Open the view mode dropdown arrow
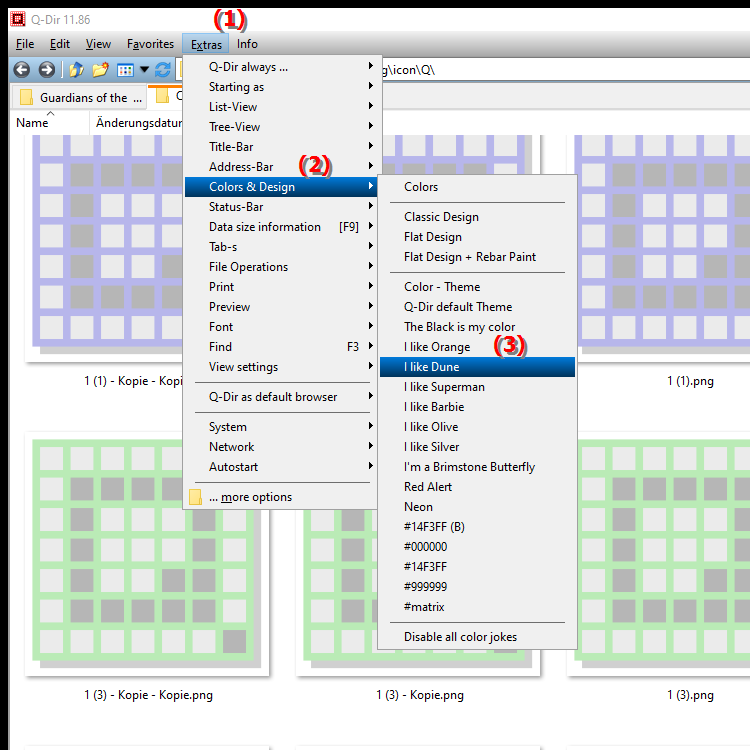This screenshot has height=750, width=750. point(144,70)
